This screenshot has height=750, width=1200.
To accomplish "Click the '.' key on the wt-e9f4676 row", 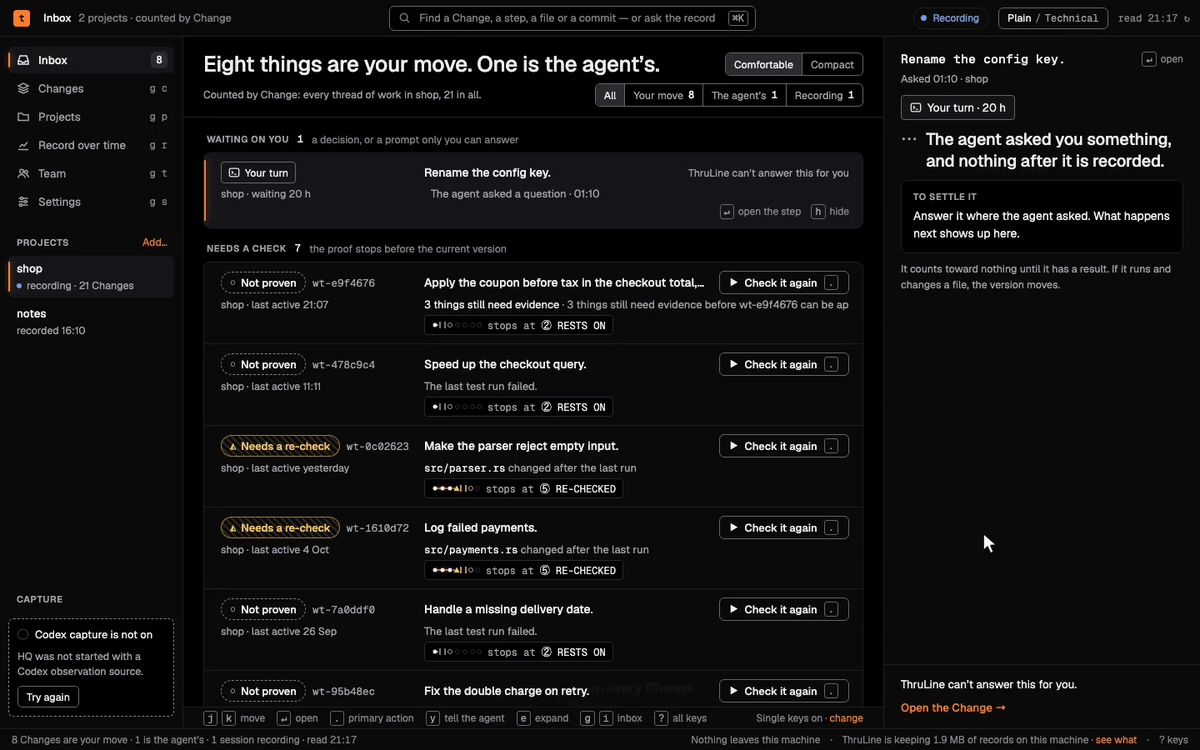I will (x=832, y=283).
